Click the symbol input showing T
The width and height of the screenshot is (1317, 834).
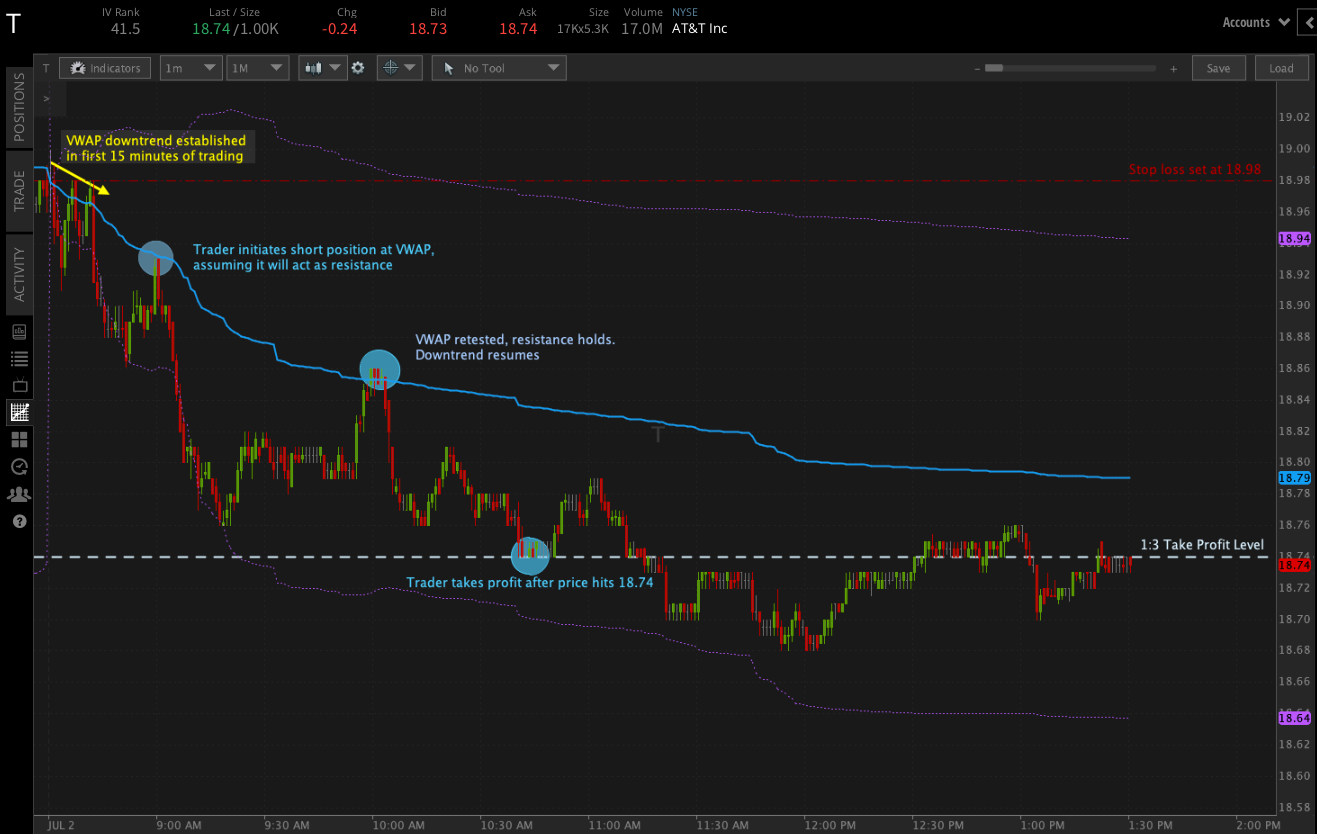click(x=45, y=67)
